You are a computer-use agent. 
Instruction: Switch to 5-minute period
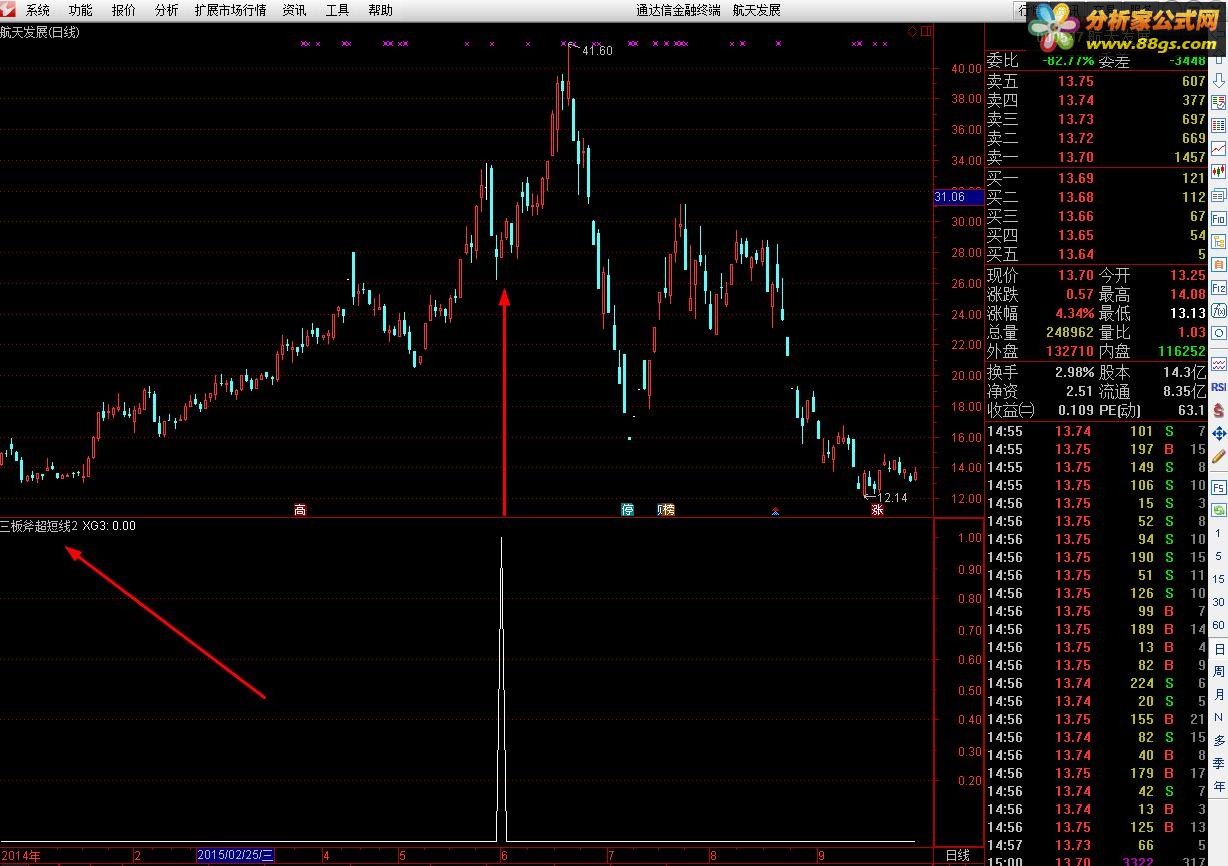(1218, 556)
